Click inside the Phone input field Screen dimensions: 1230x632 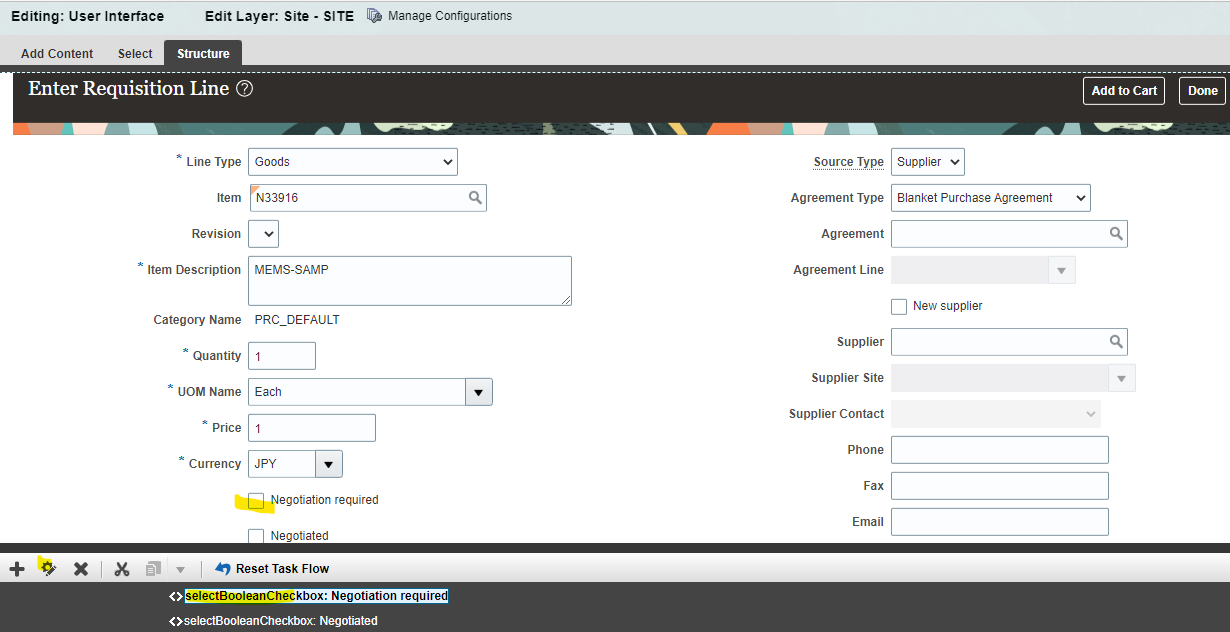[x=998, y=449]
